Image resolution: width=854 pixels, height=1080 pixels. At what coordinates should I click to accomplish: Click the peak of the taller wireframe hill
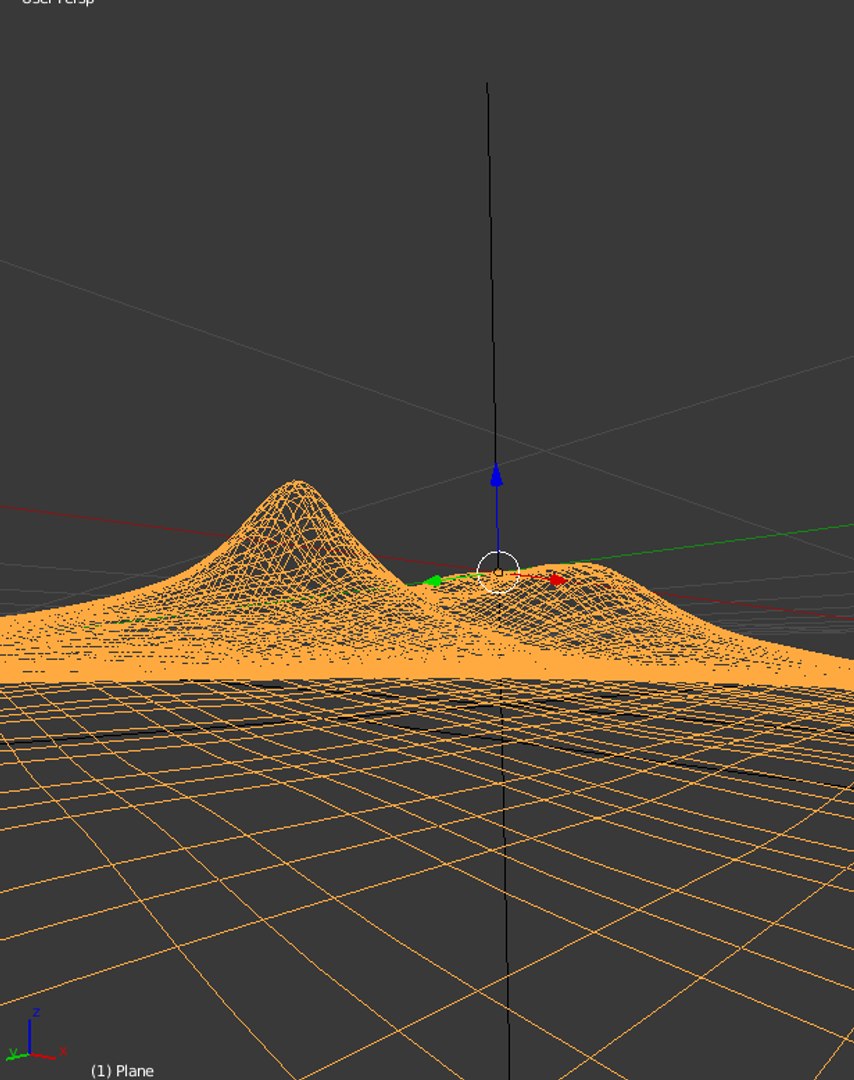click(297, 485)
